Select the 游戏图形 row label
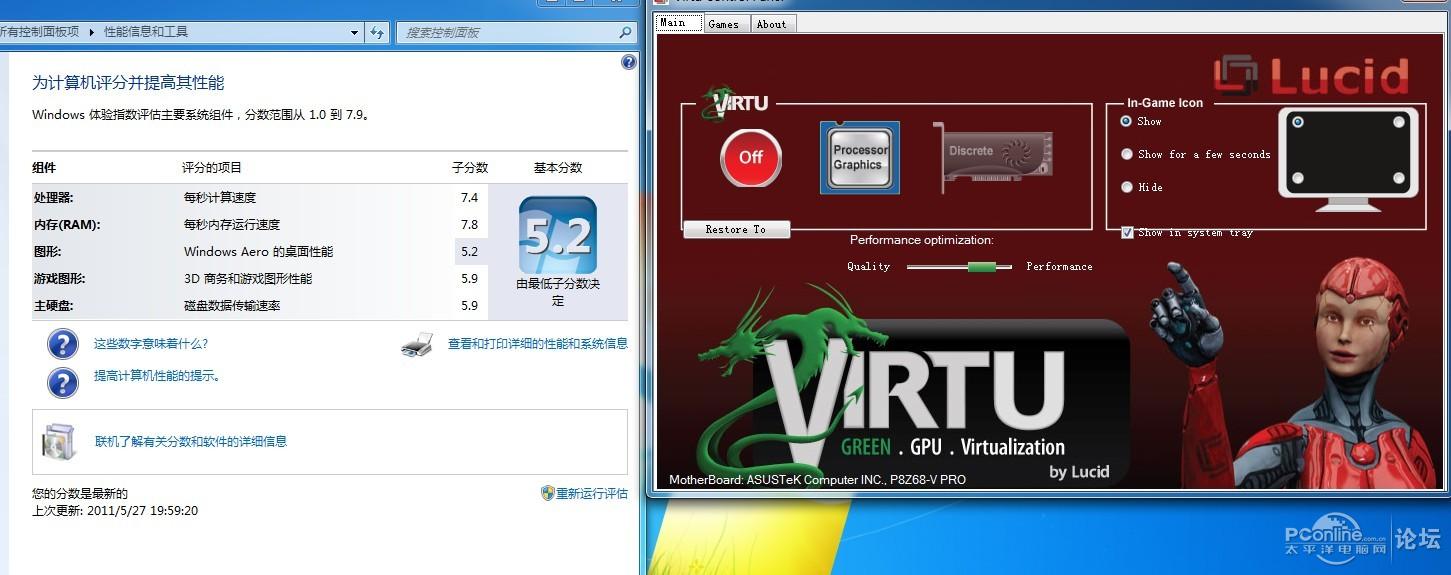The width and height of the screenshot is (1451, 575). coord(59,278)
